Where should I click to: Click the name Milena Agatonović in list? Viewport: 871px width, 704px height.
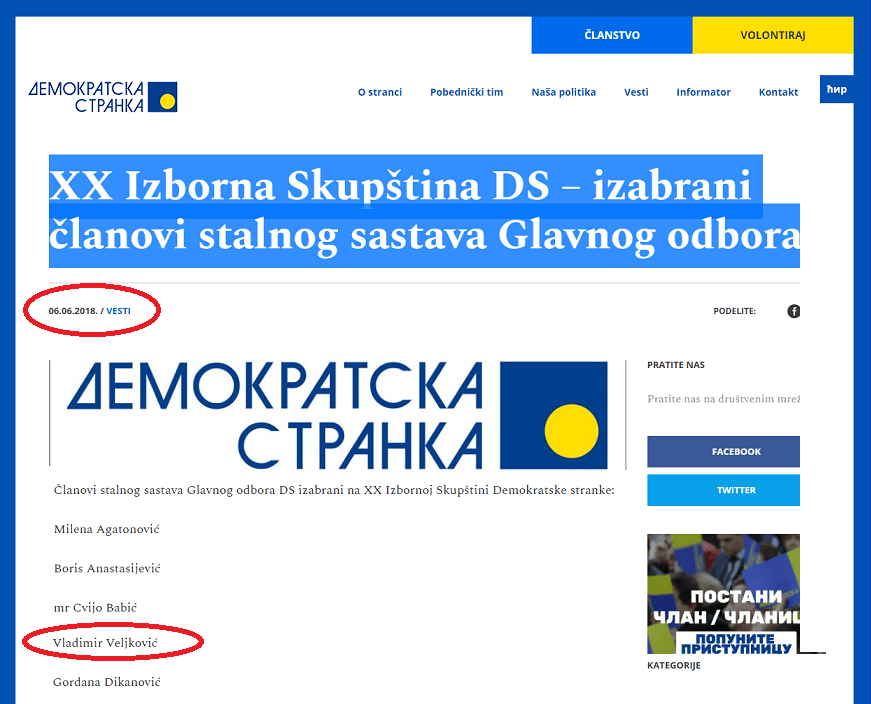[x=106, y=529]
